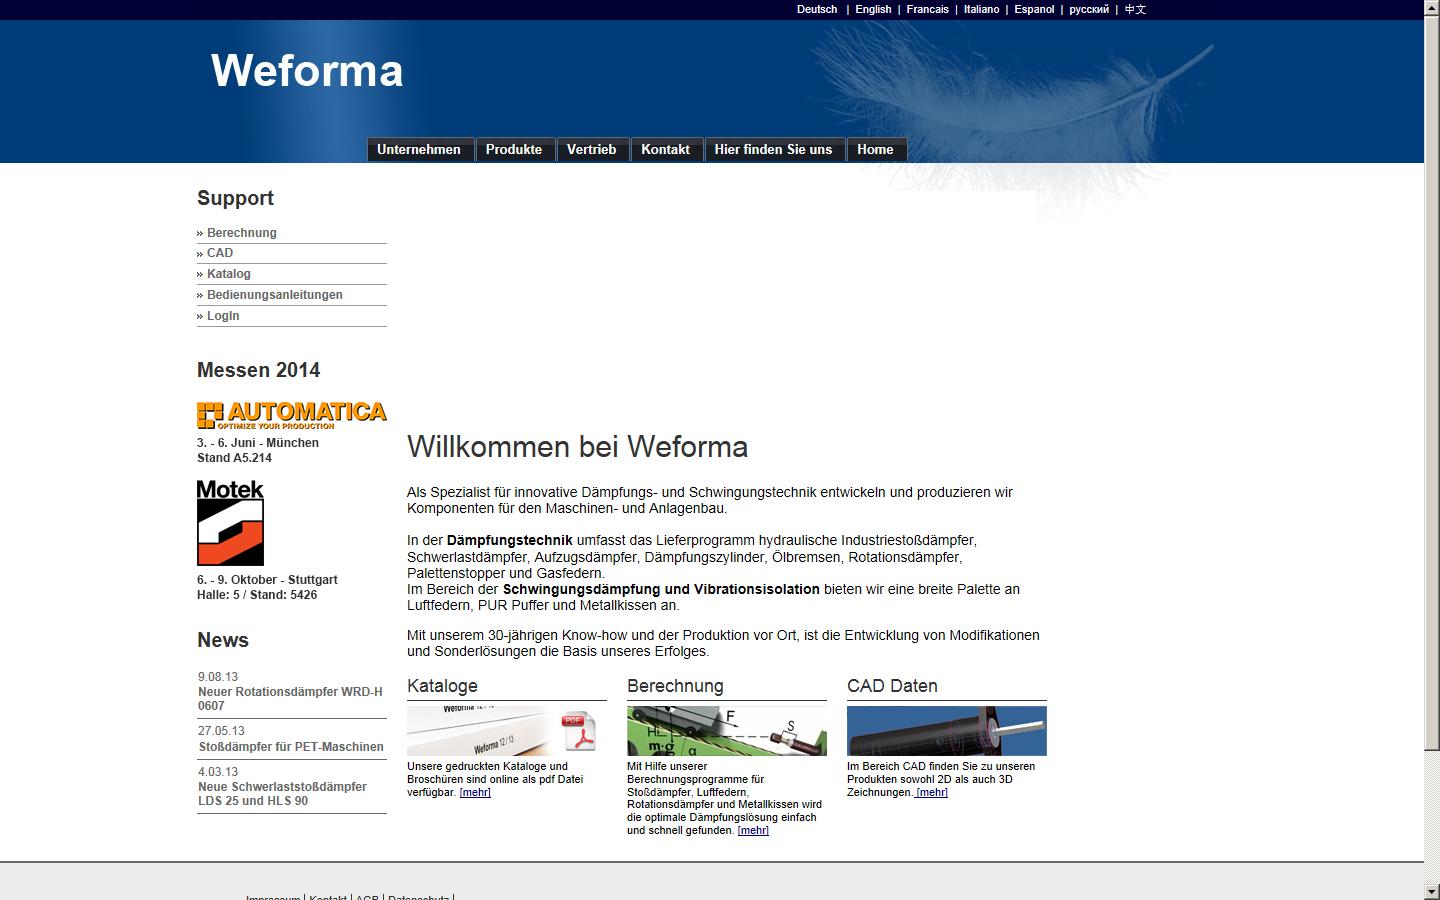Click news date 9.08.13
This screenshot has width=1440, height=900.
[x=218, y=677]
